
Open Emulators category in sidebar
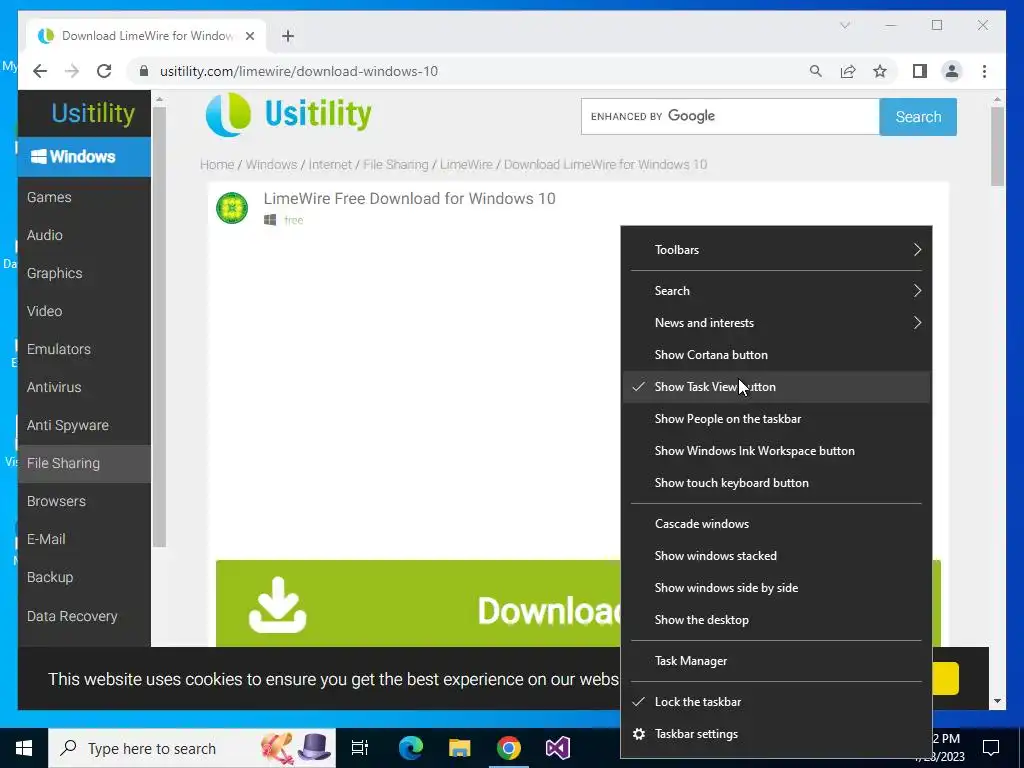click(84, 349)
